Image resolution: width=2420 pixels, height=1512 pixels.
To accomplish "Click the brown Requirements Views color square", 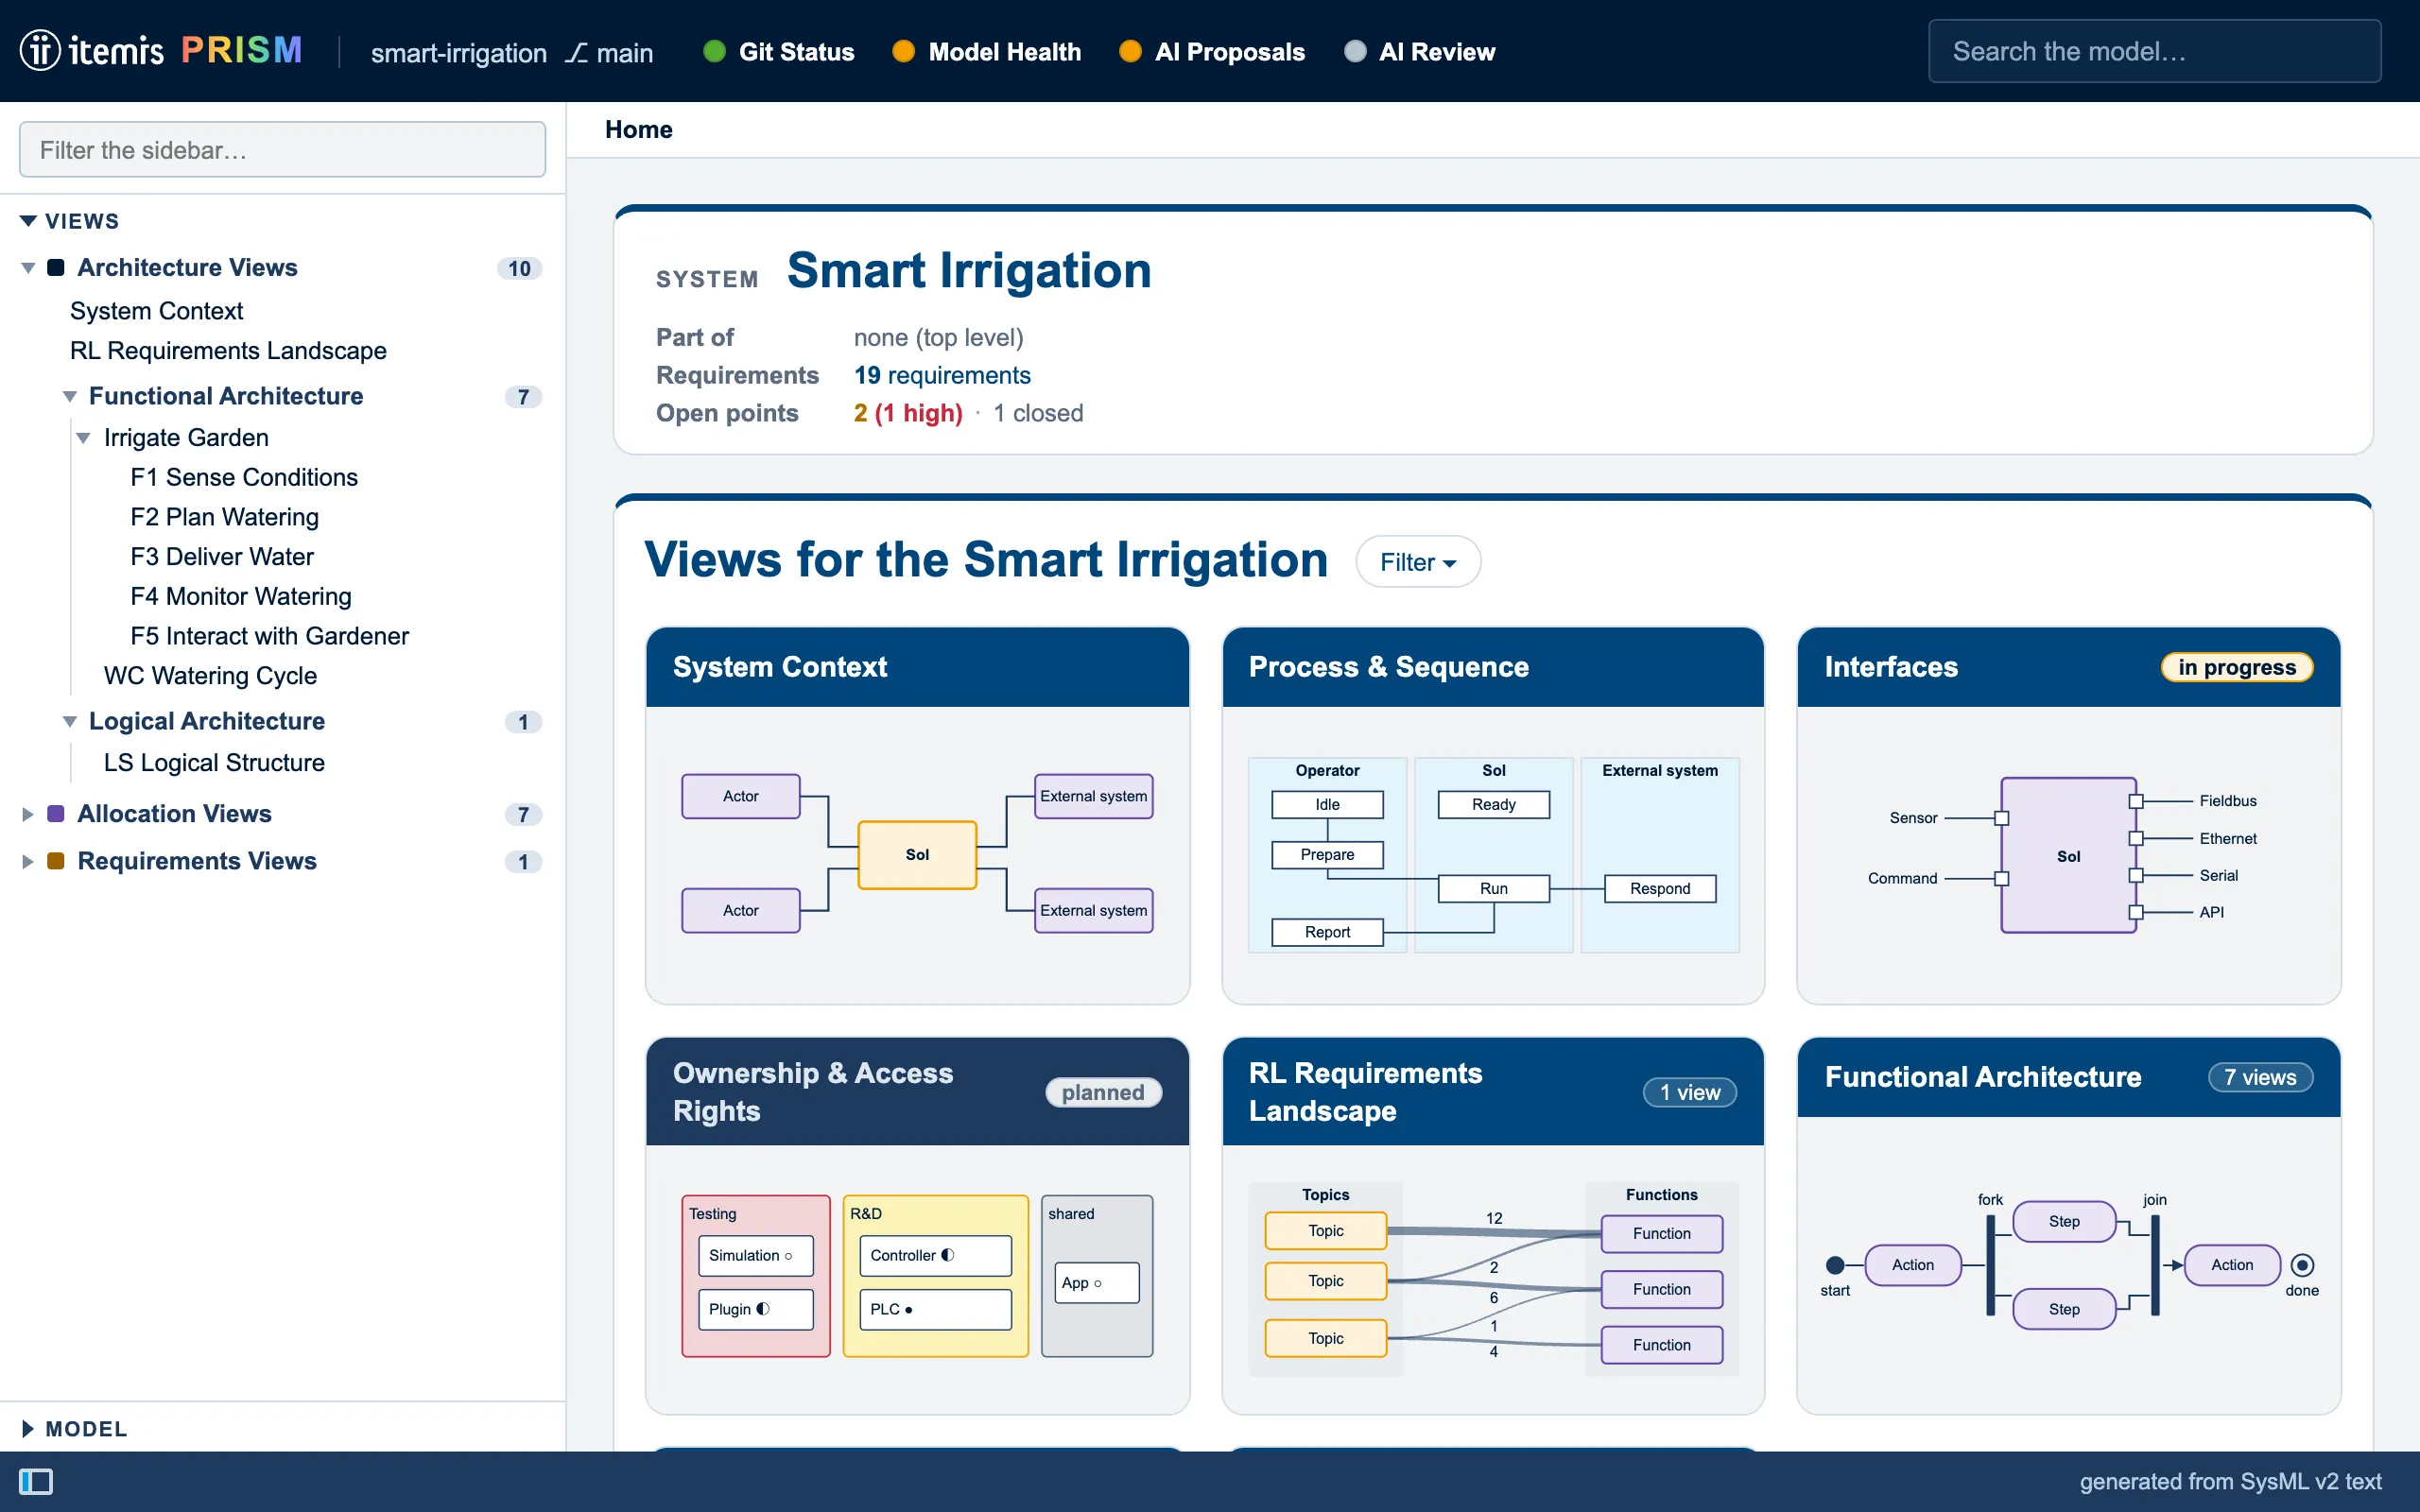I will 56,860.
